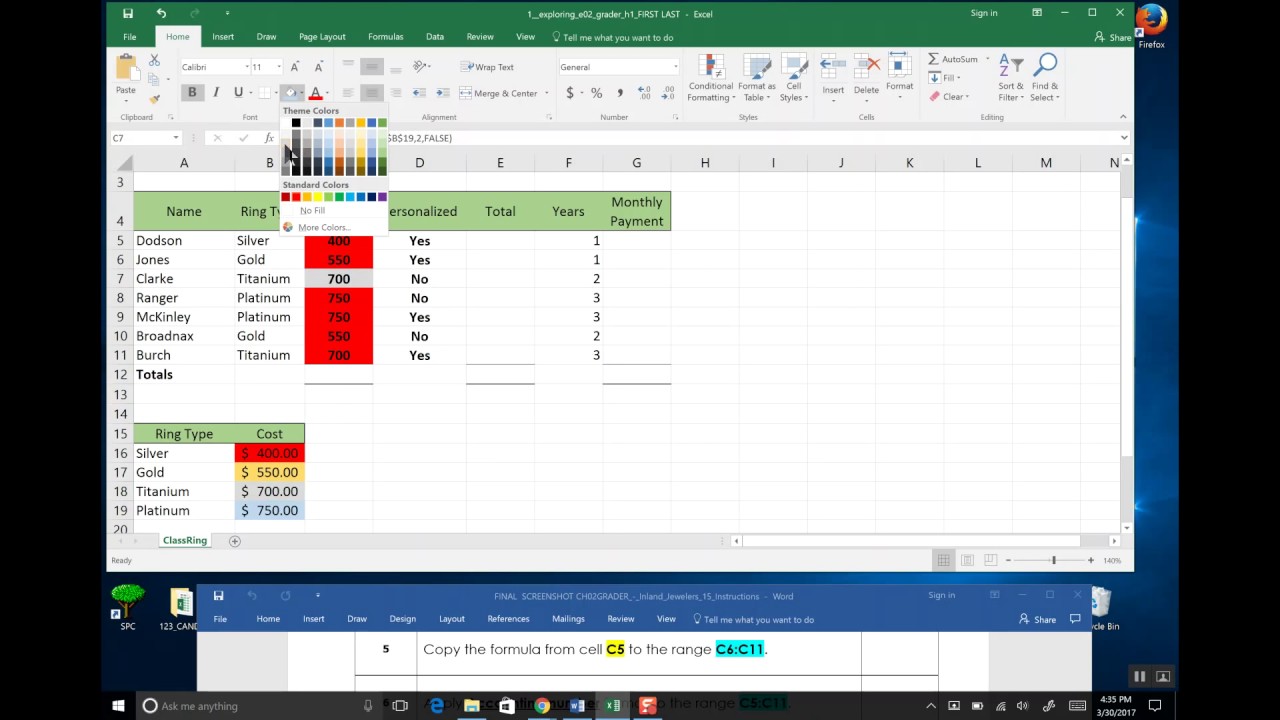Toggle Italic formatting
The image size is (1280, 720).
215,93
